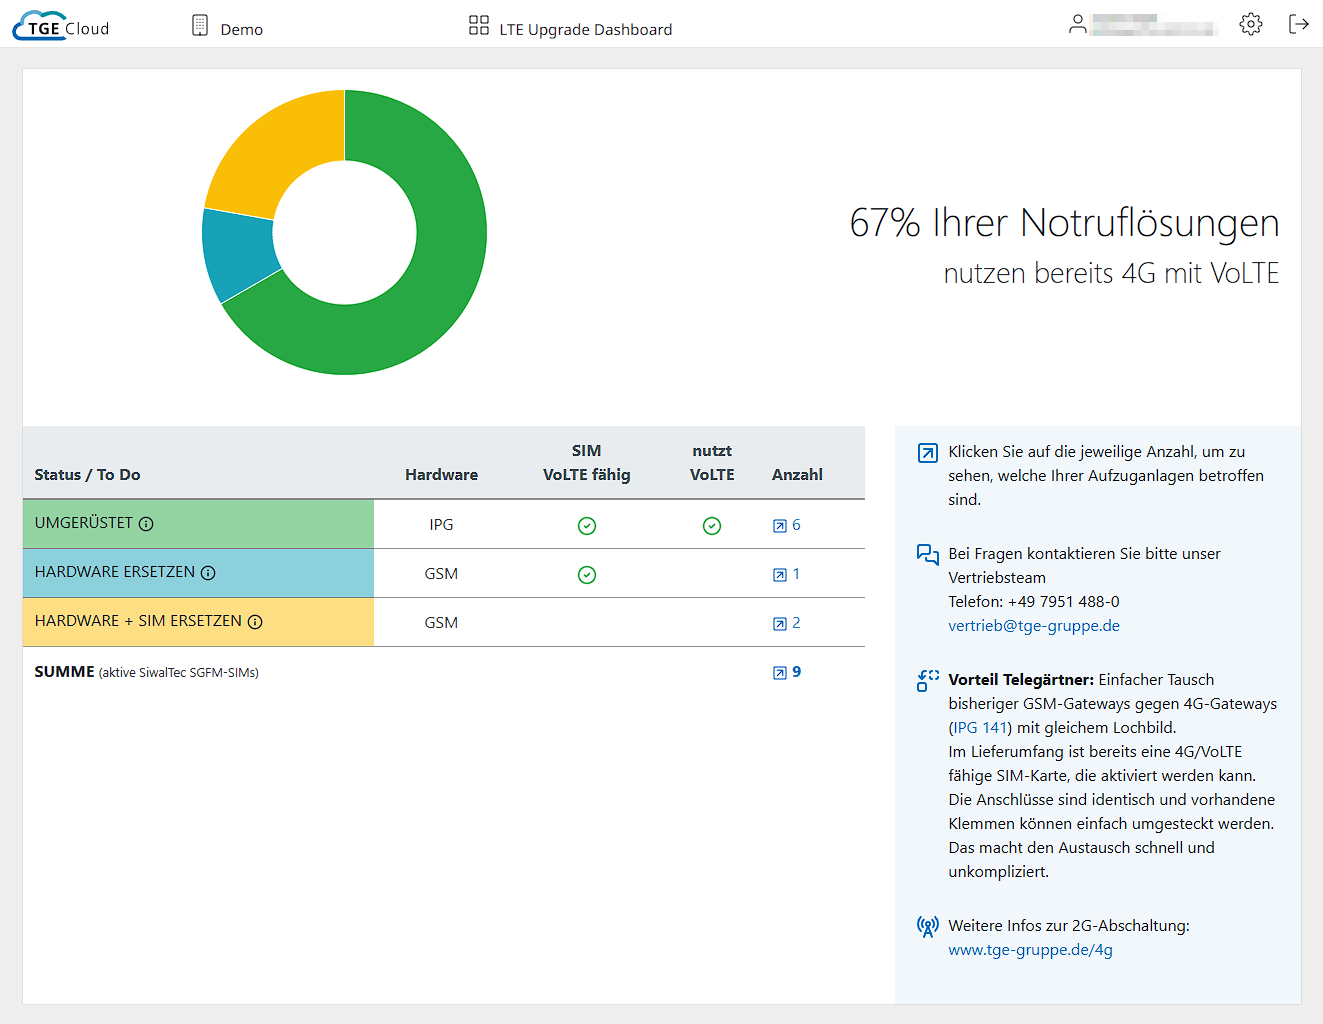Open the IPG 141 product link
This screenshot has width=1323, height=1024.
[x=980, y=728]
